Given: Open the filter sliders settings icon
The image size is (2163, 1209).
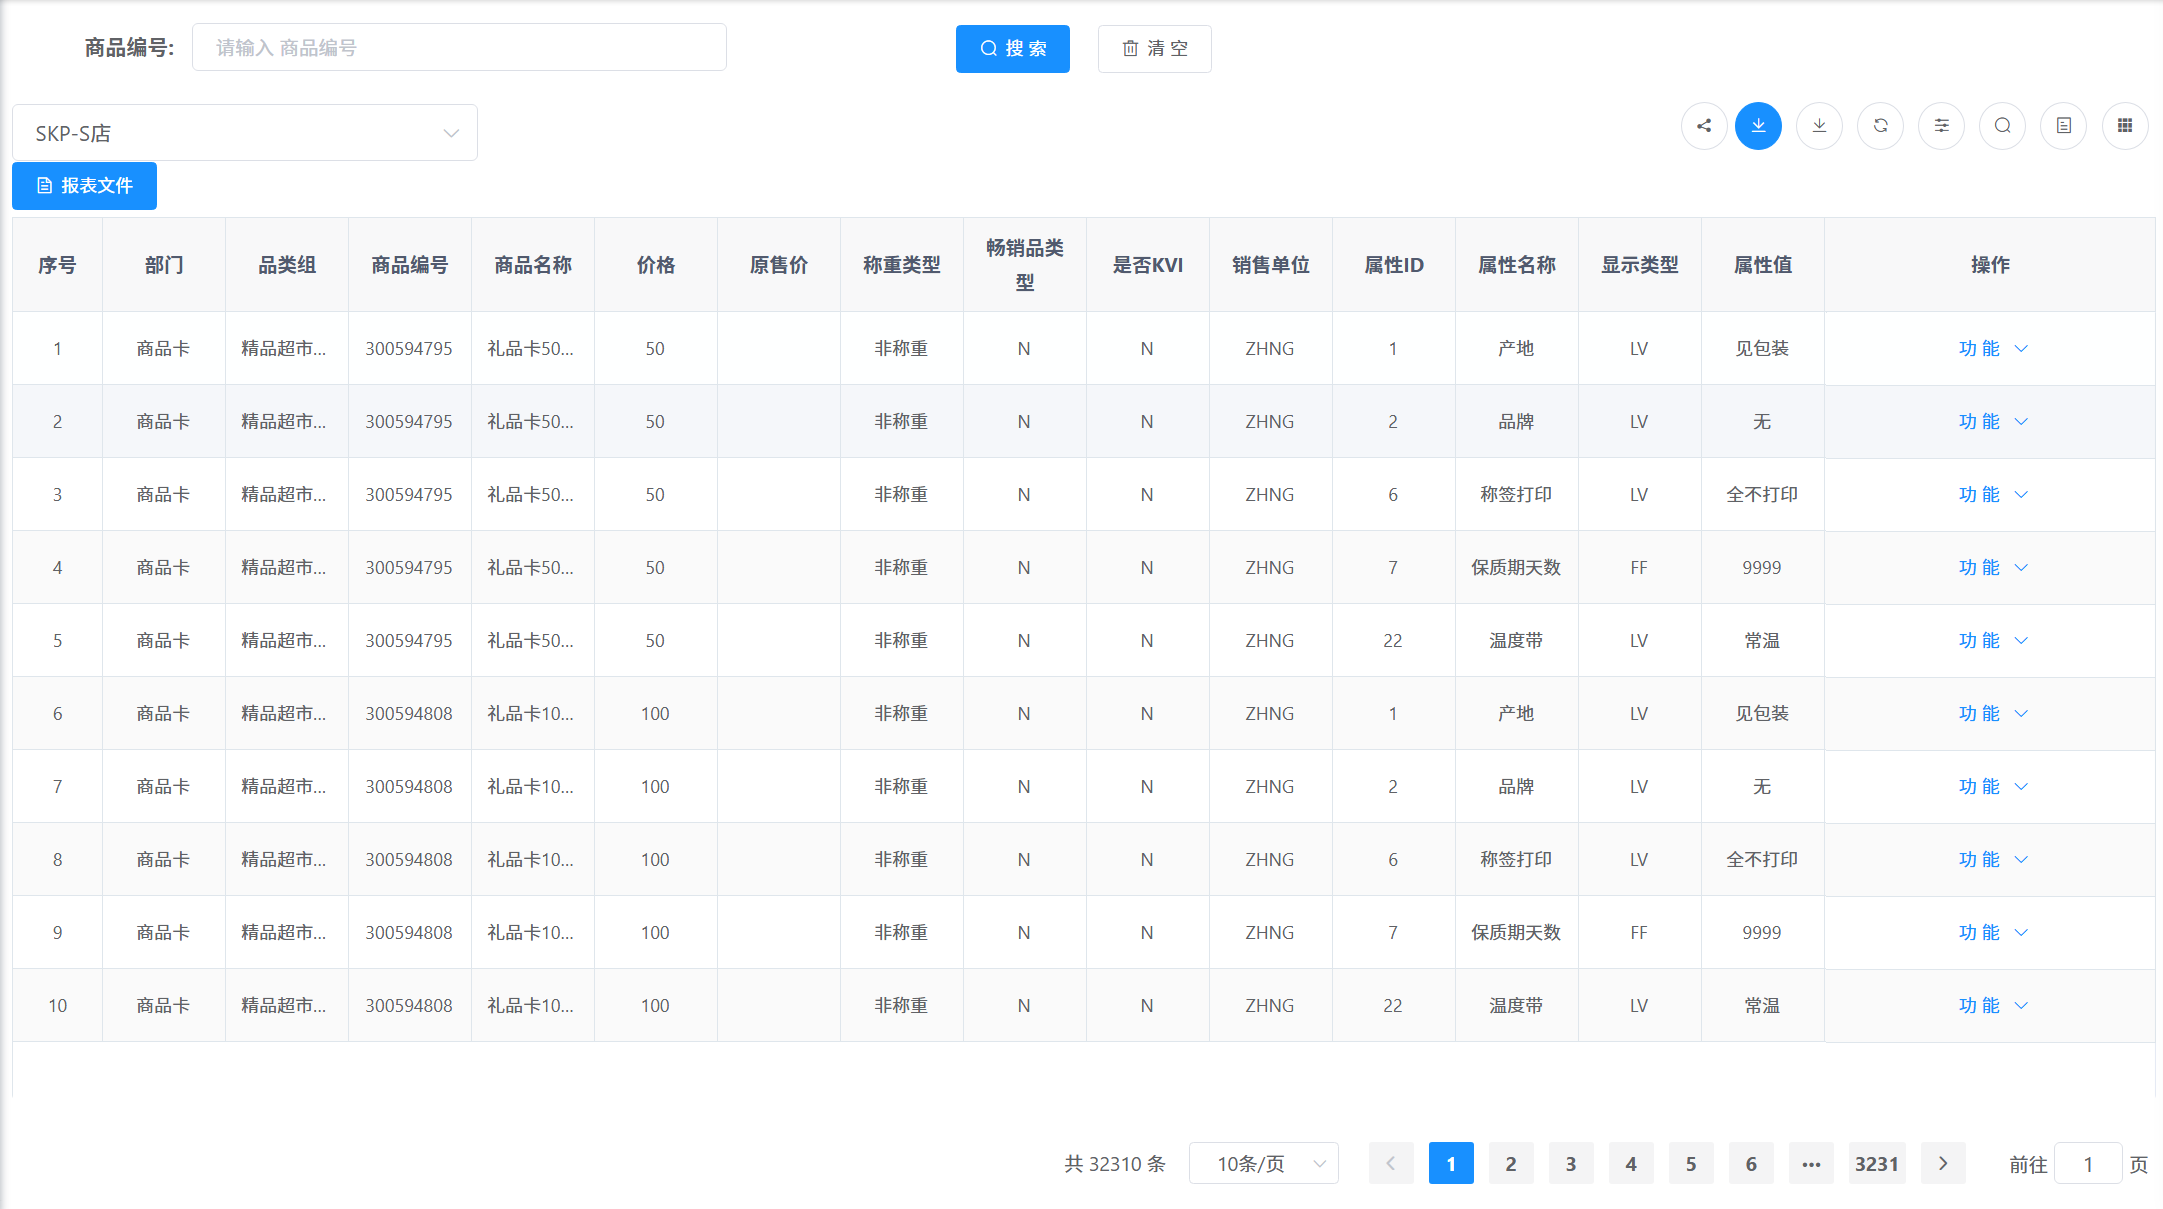Looking at the screenshot, I should 1941,126.
